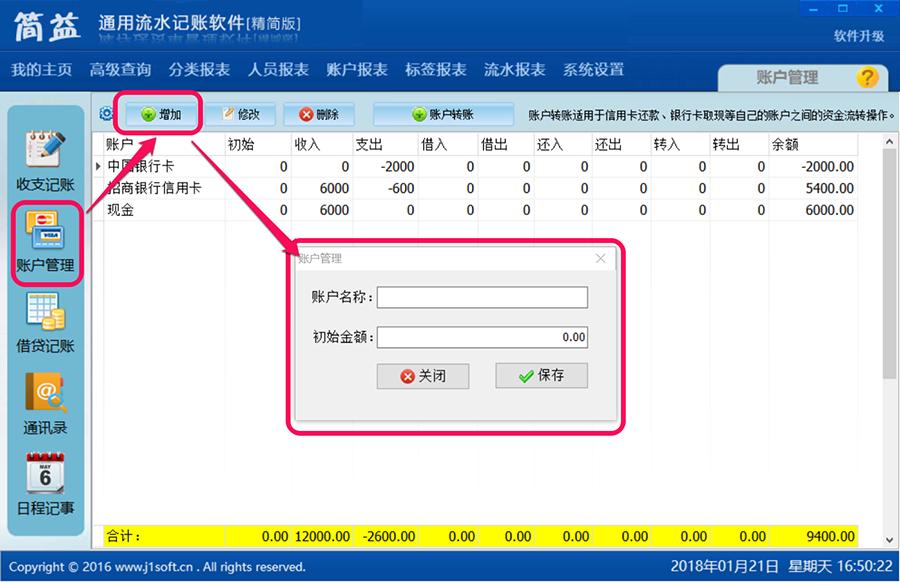Screen dimensions: 900x582
Task: Click the 删除 delete button
Action: [319, 114]
